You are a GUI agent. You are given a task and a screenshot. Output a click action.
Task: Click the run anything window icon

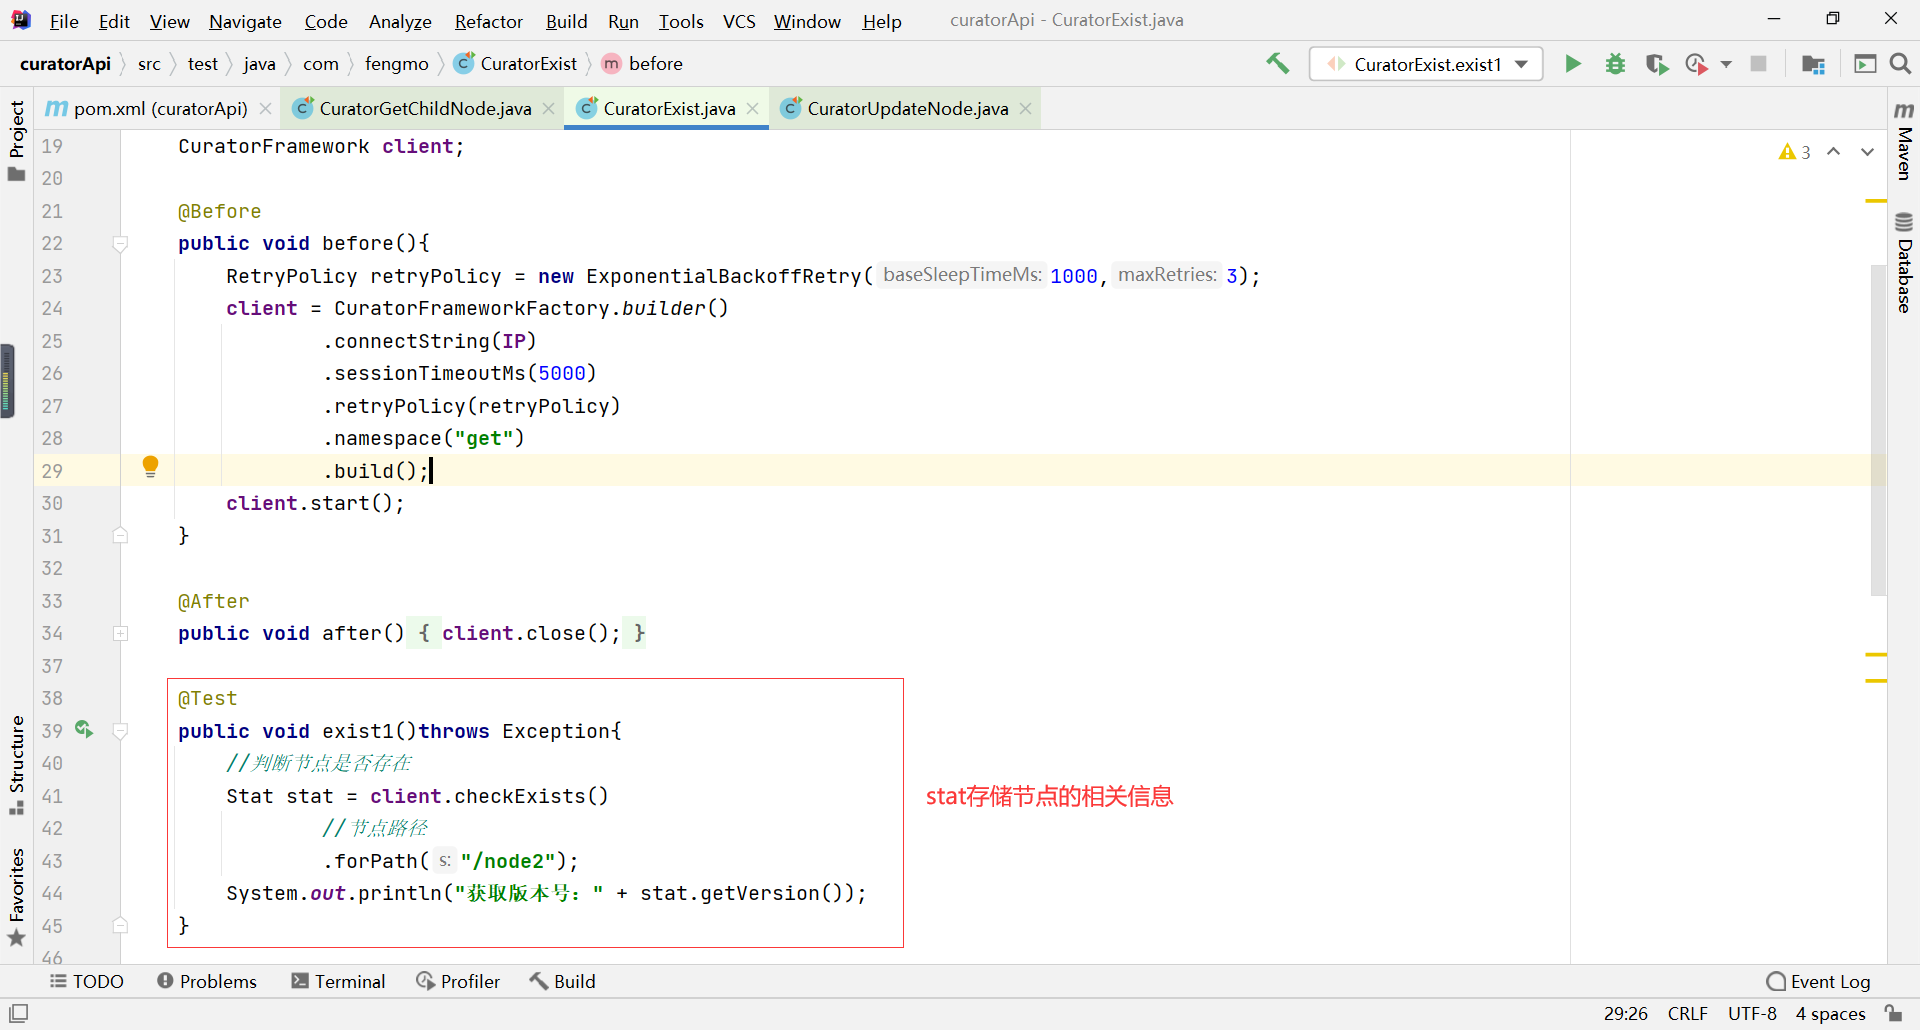click(x=1865, y=64)
